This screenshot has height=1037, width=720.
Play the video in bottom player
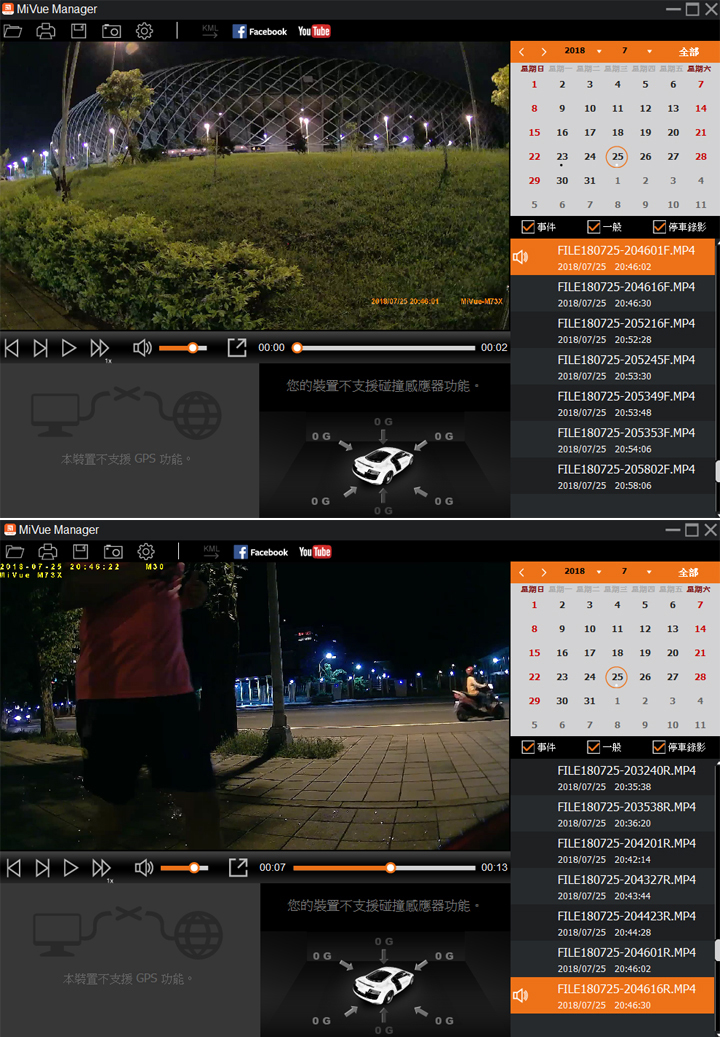71,868
